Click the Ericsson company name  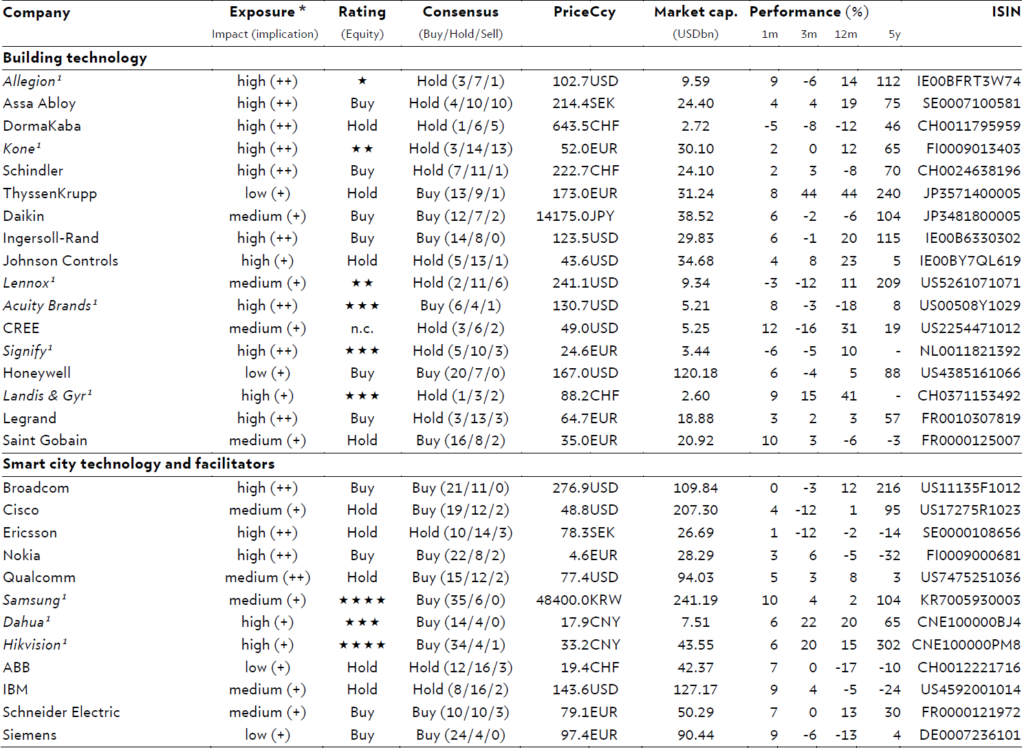29,532
